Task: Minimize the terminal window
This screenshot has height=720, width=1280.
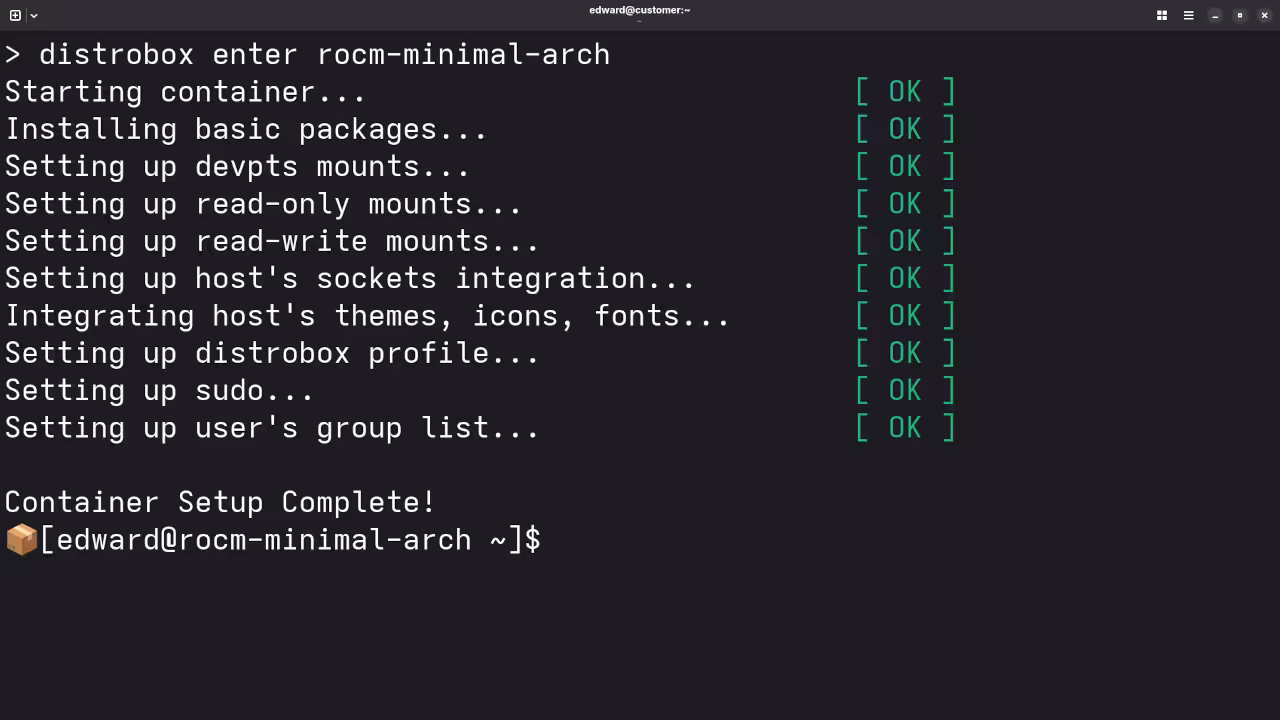Action: pos(1215,15)
